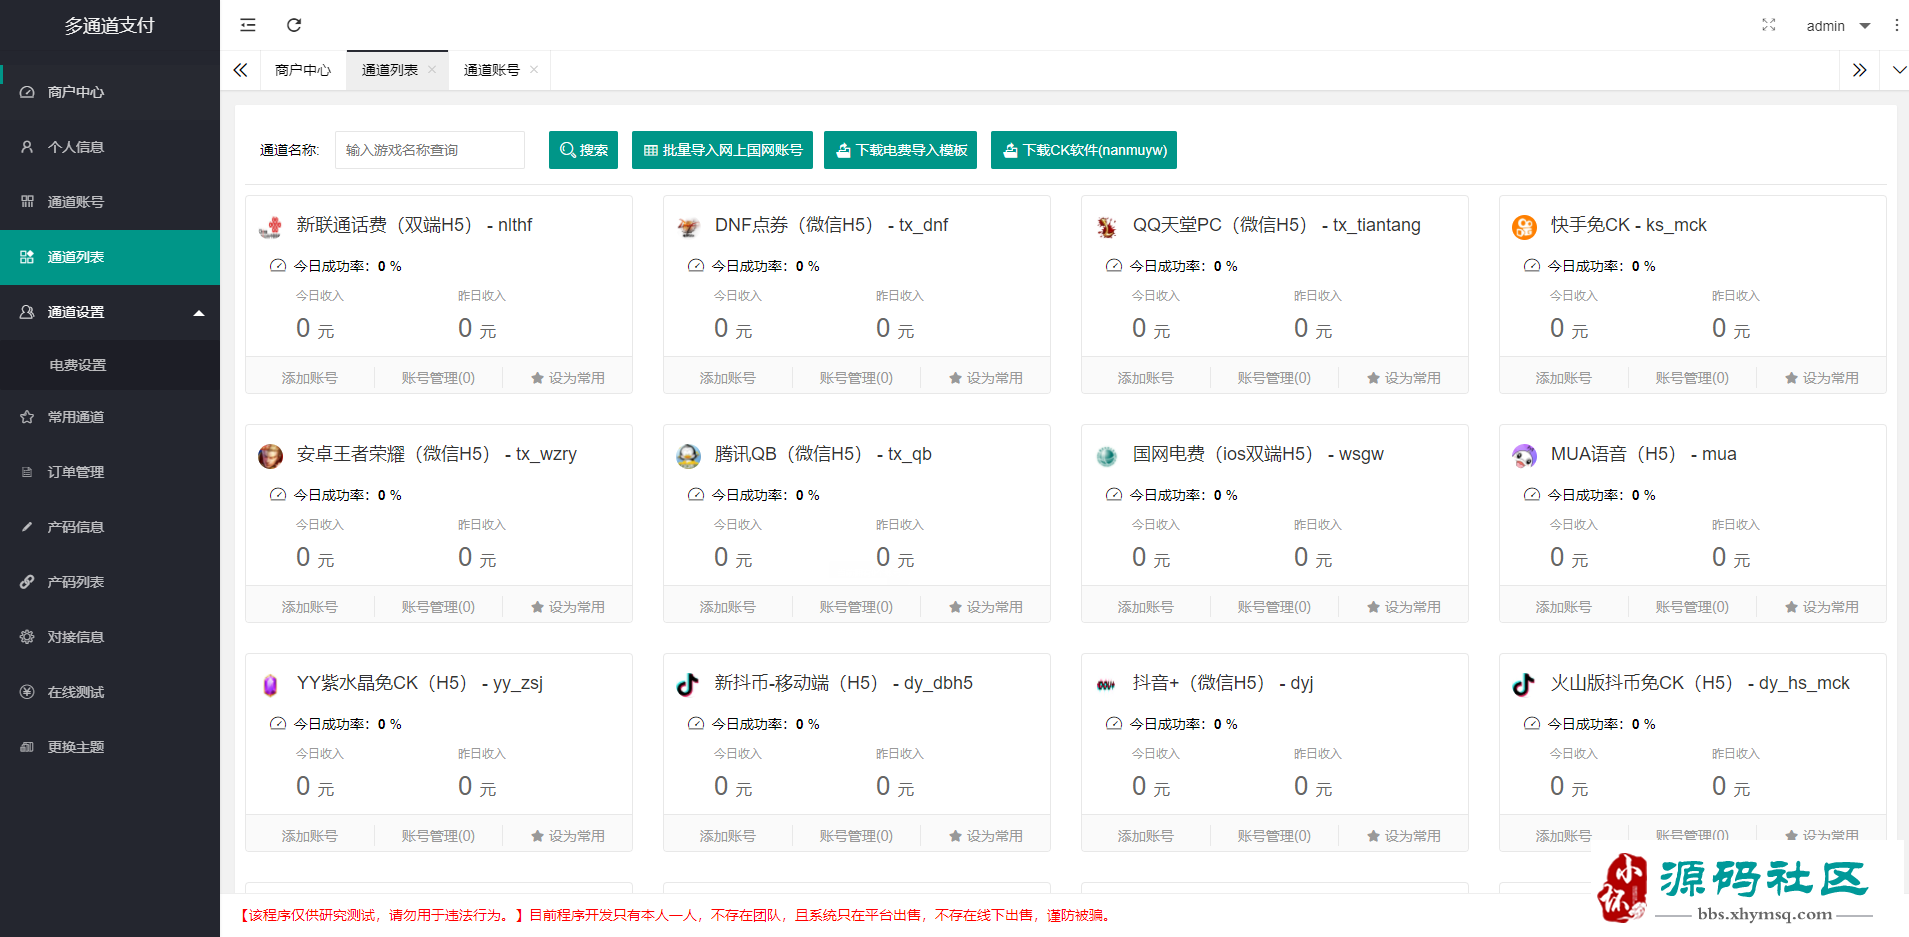Star 国网电费 channel as 设为常用
Viewport: 1909px width, 937px height.
tap(1403, 607)
